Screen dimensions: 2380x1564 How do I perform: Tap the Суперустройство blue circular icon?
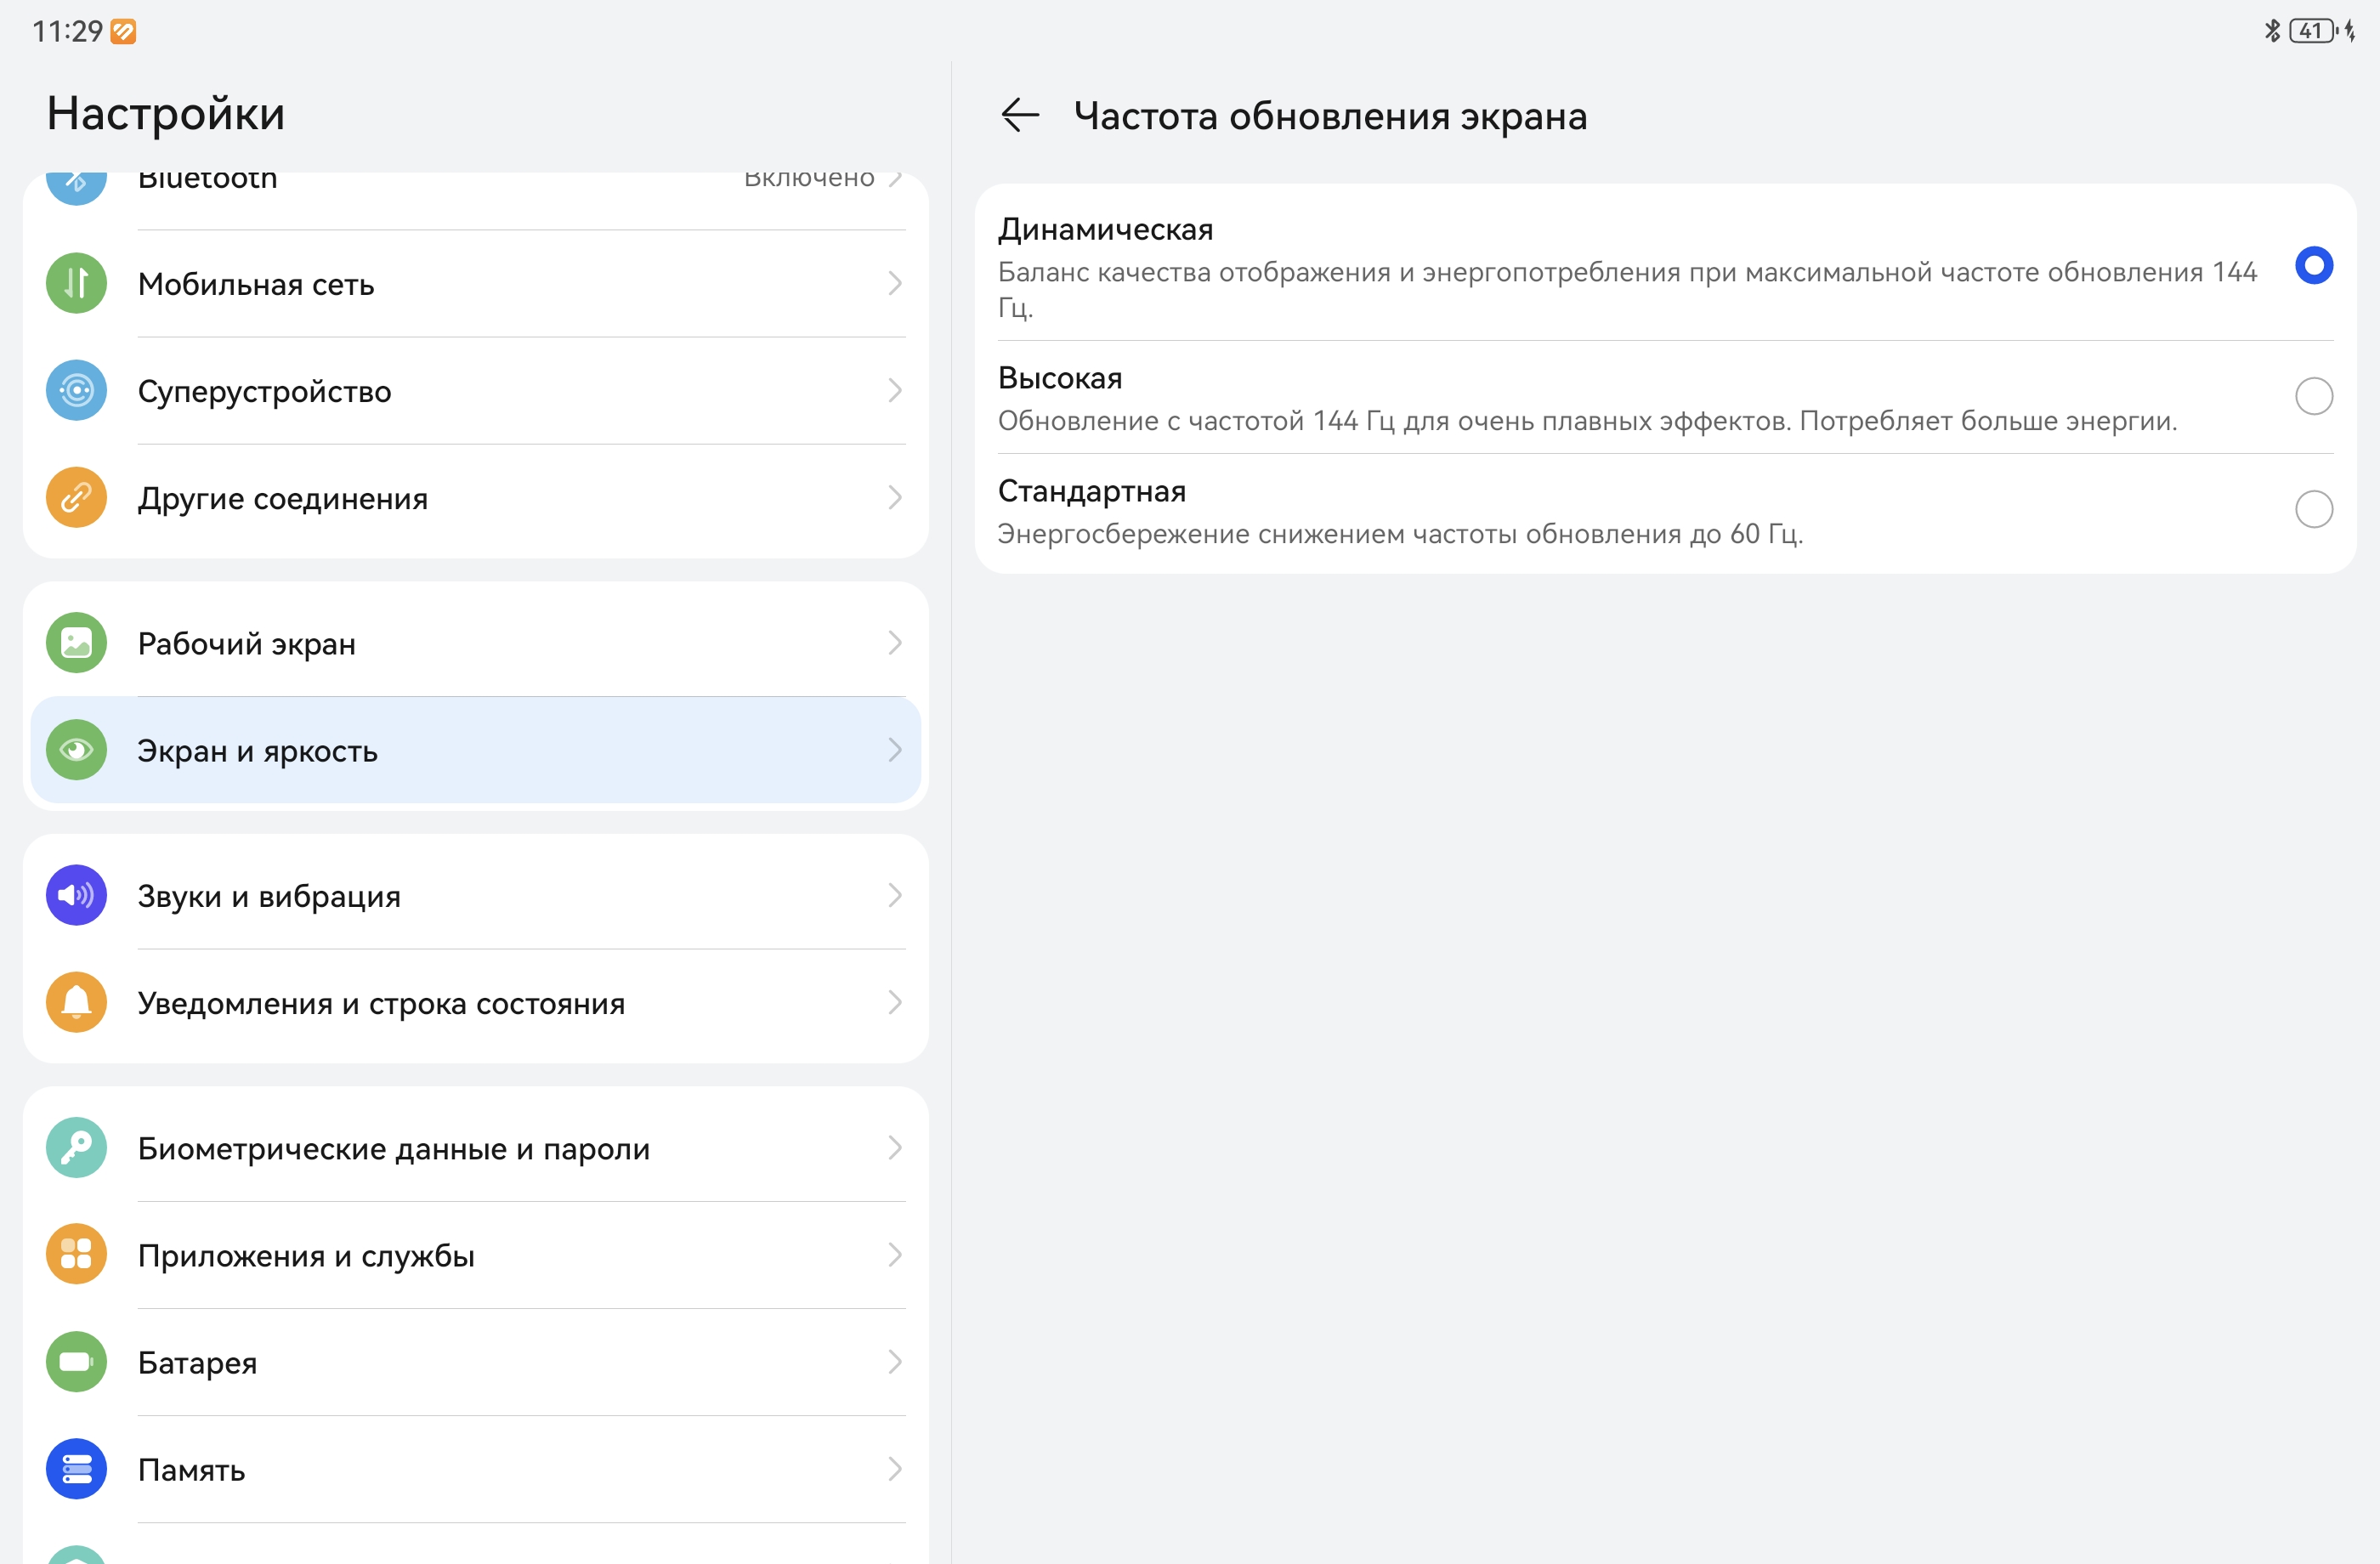point(76,390)
